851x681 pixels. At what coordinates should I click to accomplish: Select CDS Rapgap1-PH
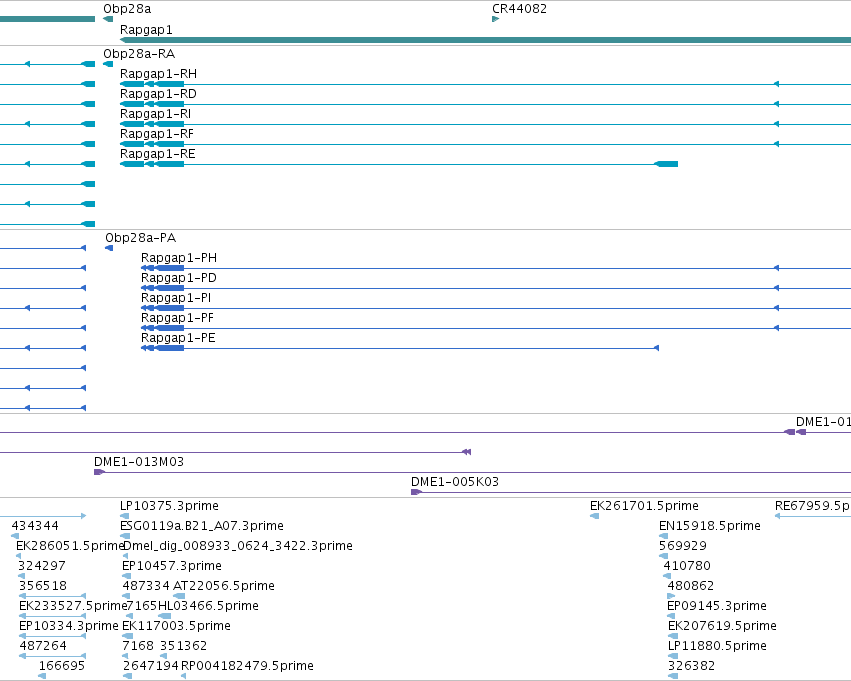pos(179,258)
